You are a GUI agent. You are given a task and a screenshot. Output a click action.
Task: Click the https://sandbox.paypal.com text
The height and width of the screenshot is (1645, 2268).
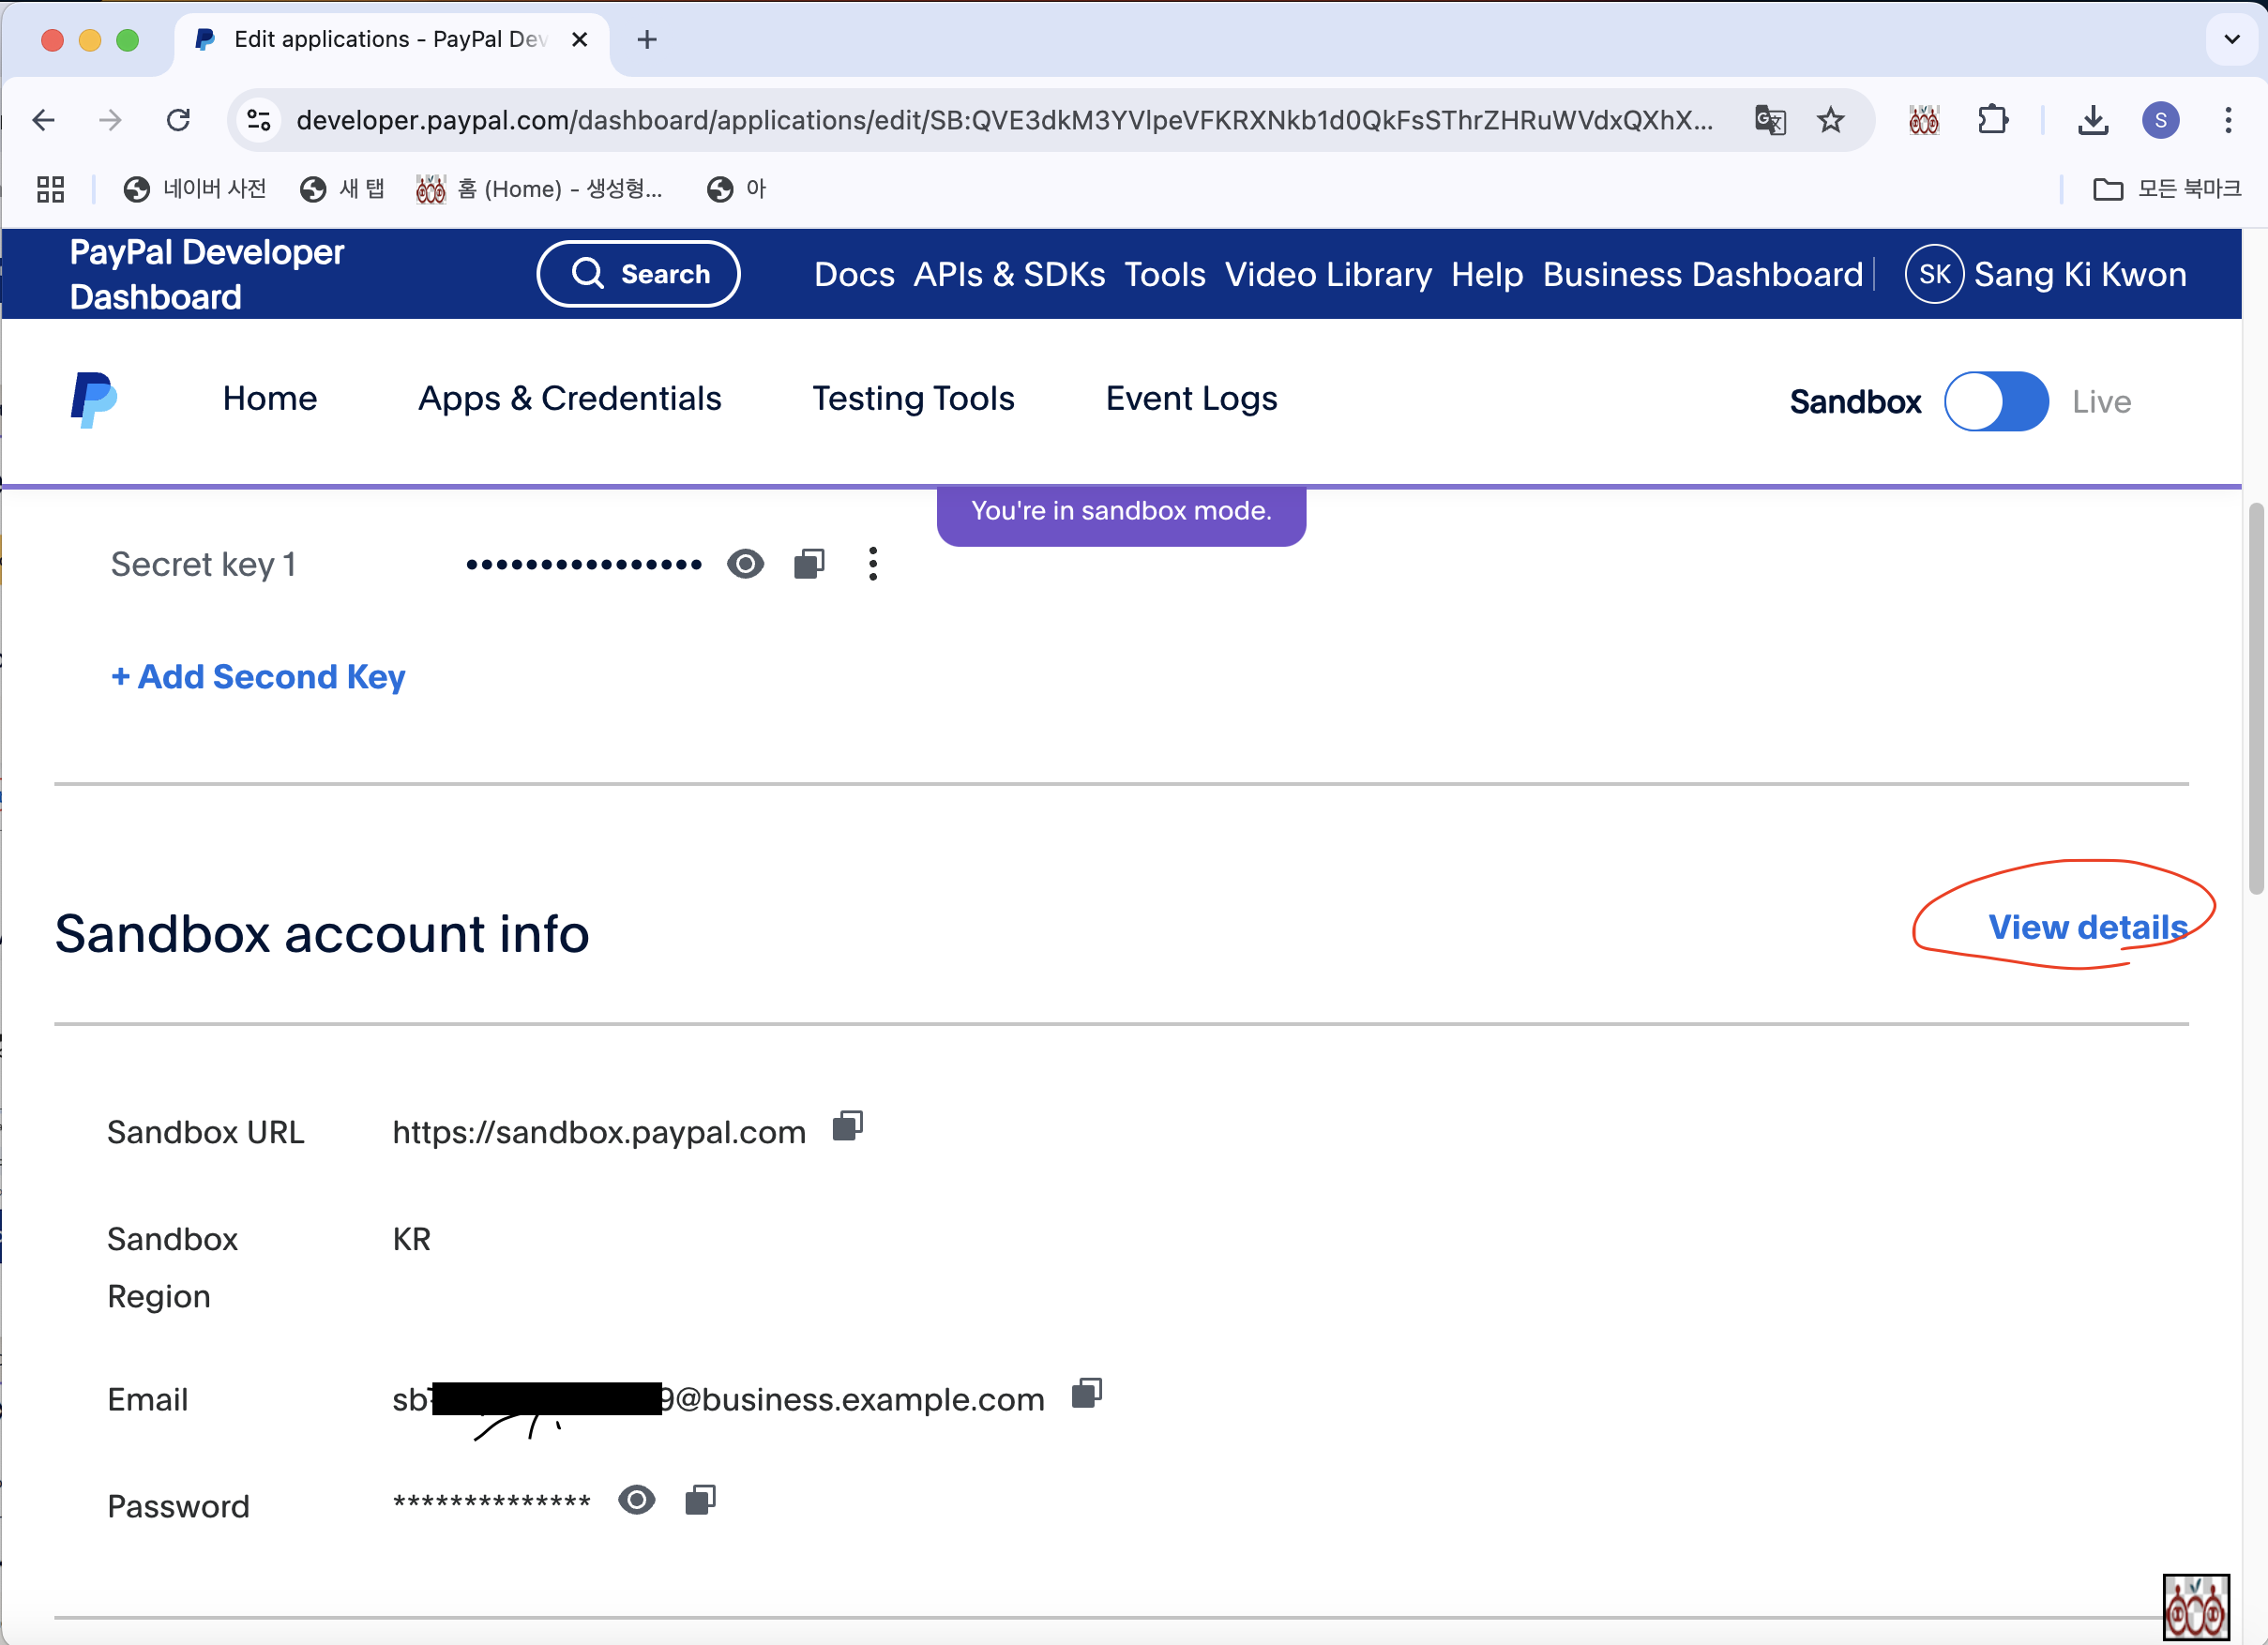(x=599, y=1132)
